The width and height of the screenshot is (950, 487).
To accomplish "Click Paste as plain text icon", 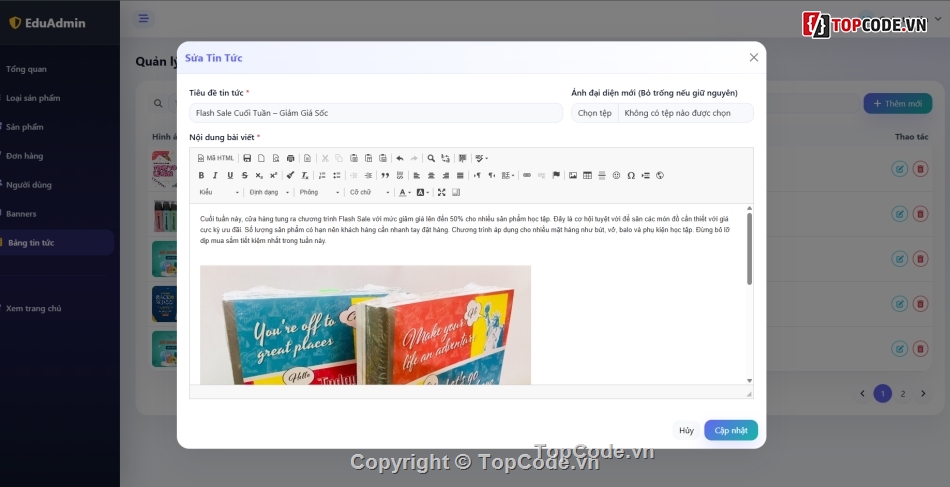I will (368, 158).
